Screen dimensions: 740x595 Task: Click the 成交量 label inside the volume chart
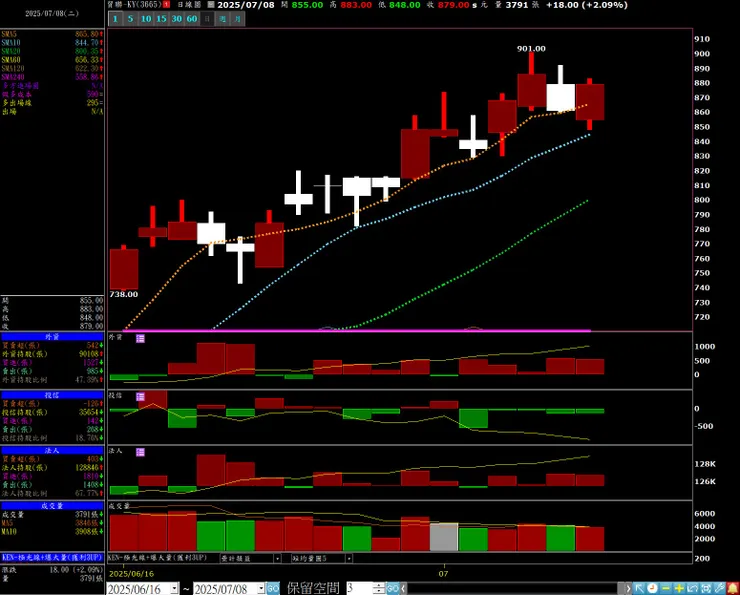point(119,506)
